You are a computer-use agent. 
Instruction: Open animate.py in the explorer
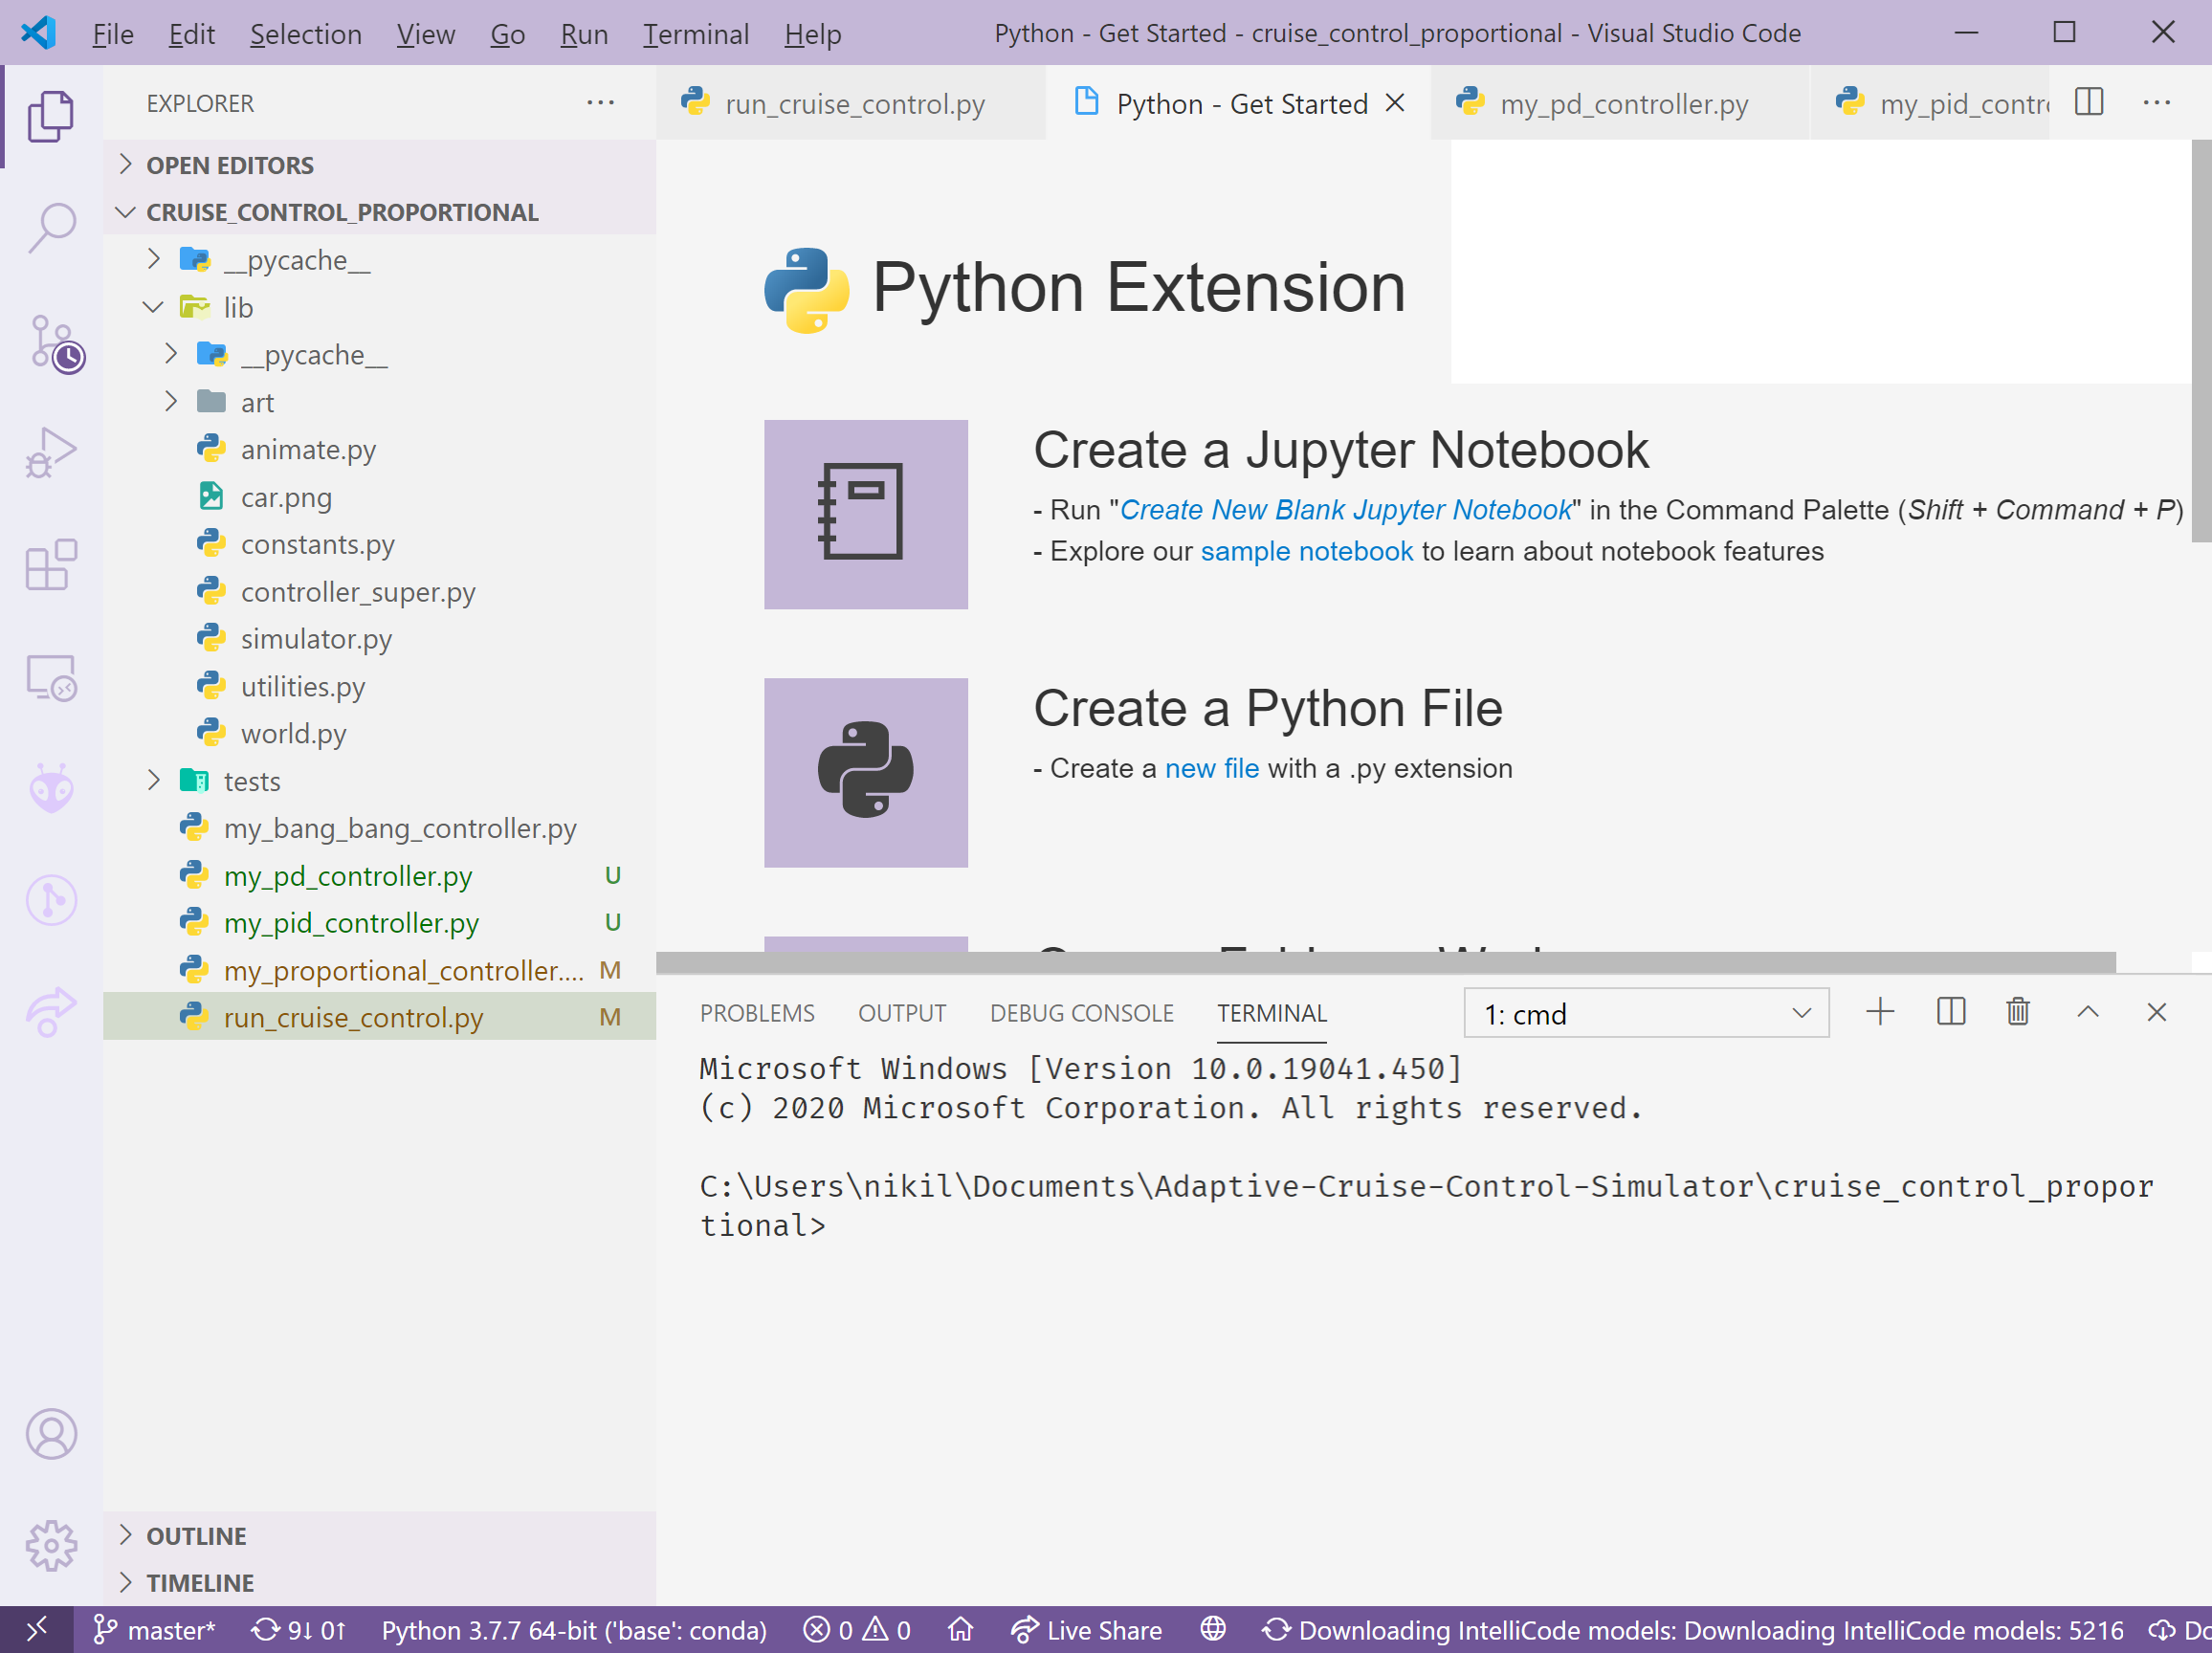pos(380,449)
